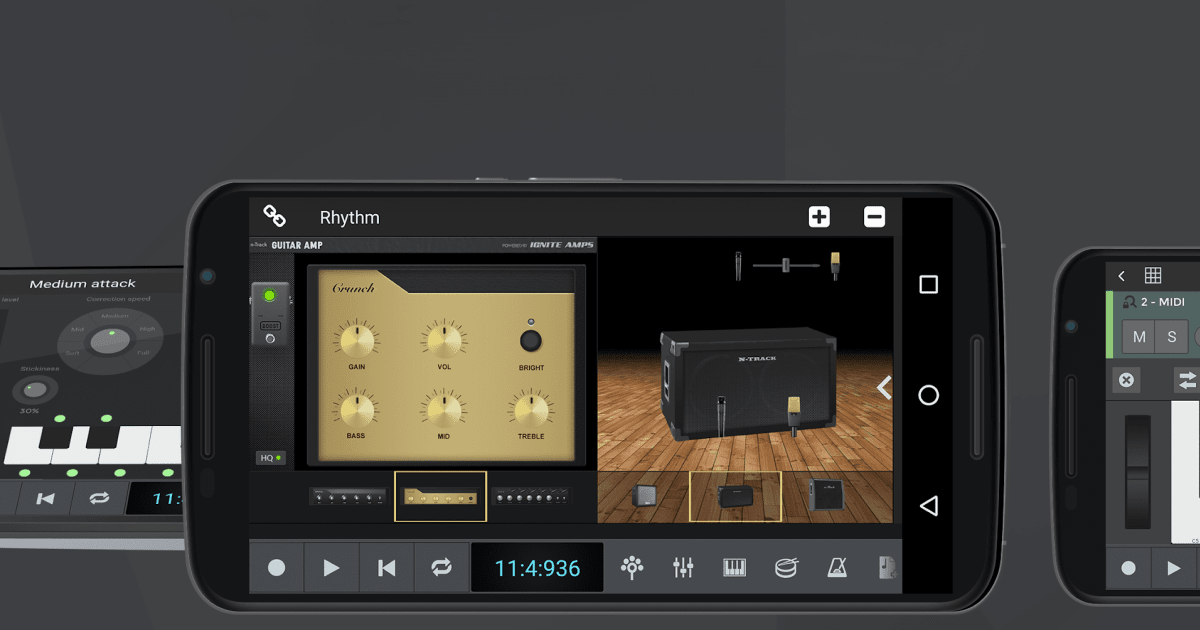Click the swap arrows icon on right phone
Screen dimensions: 1200x630
[1187, 380]
